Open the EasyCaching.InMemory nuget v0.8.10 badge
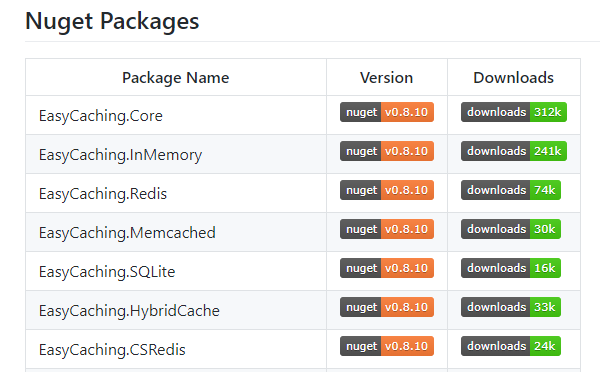 tap(387, 151)
